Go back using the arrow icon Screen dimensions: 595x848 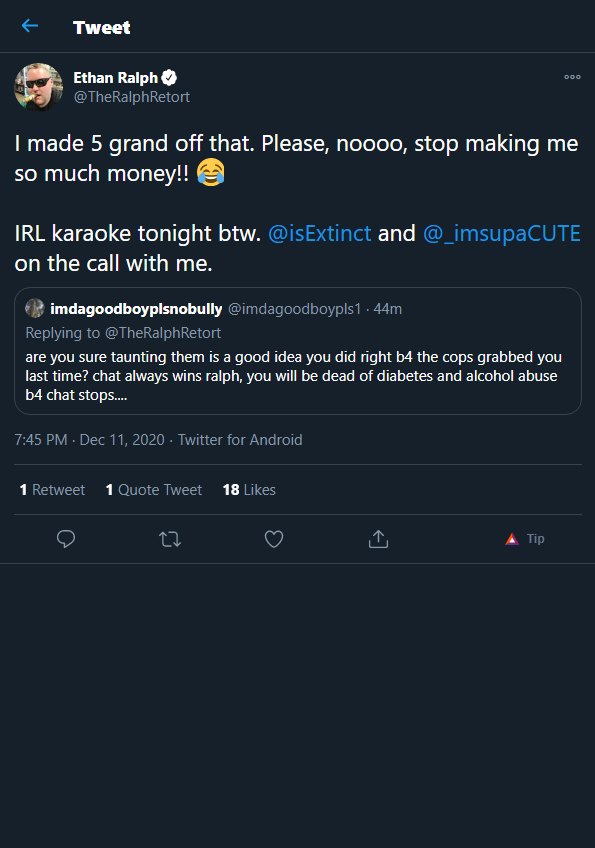coord(30,25)
